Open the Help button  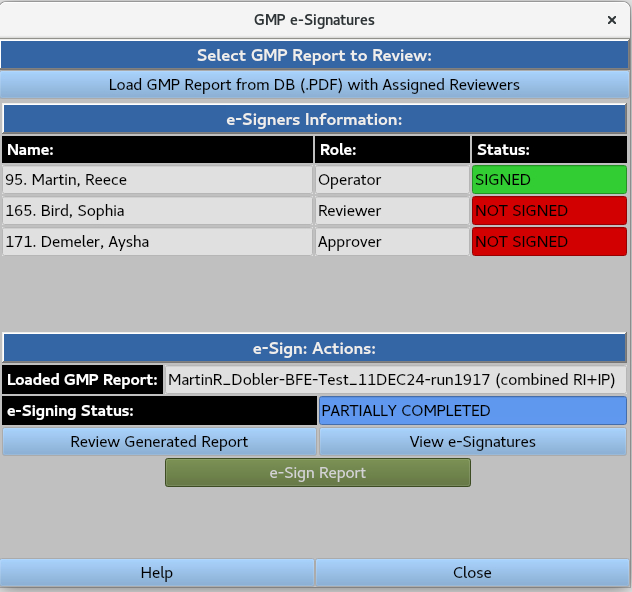(157, 572)
